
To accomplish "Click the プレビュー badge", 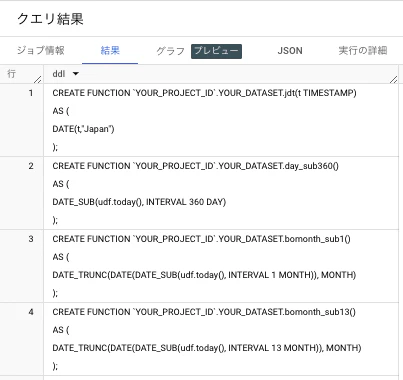I will click(216, 51).
